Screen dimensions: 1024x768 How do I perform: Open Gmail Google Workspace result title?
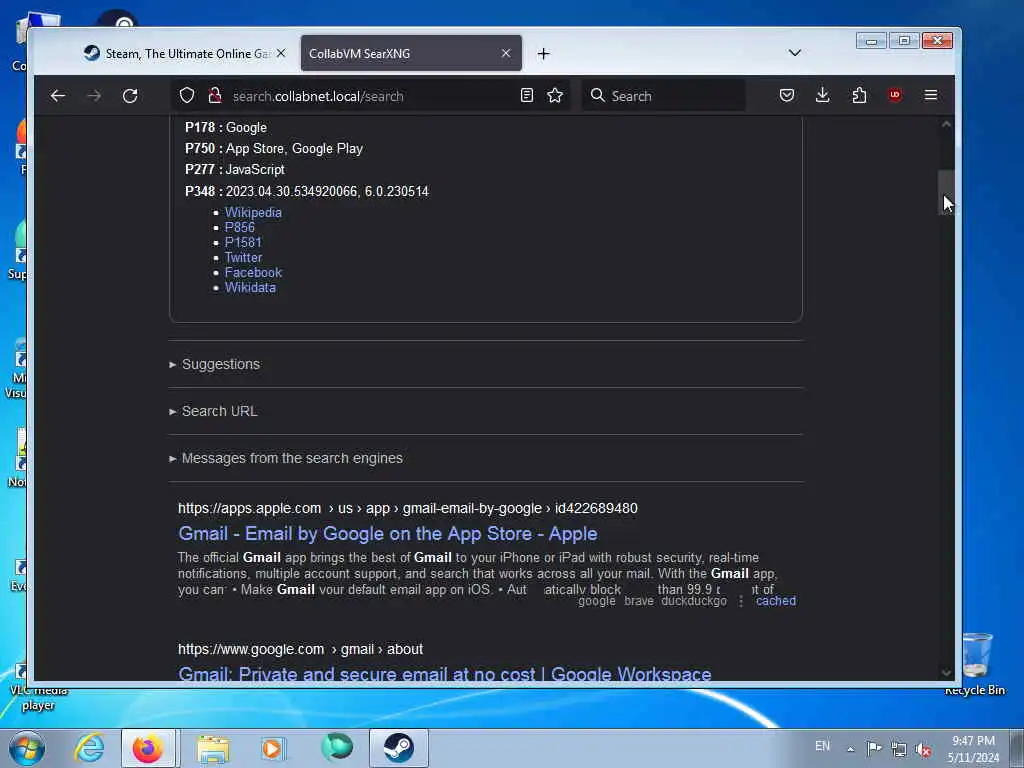(445, 673)
